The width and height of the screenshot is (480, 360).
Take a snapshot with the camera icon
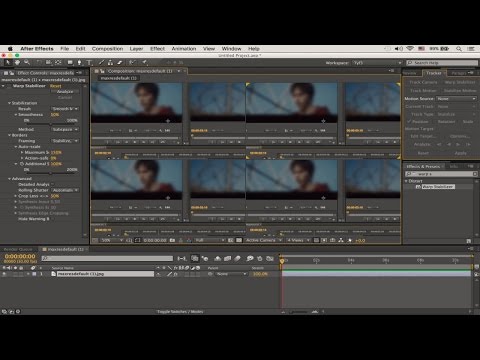pyautogui.click(x=172, y=240)
